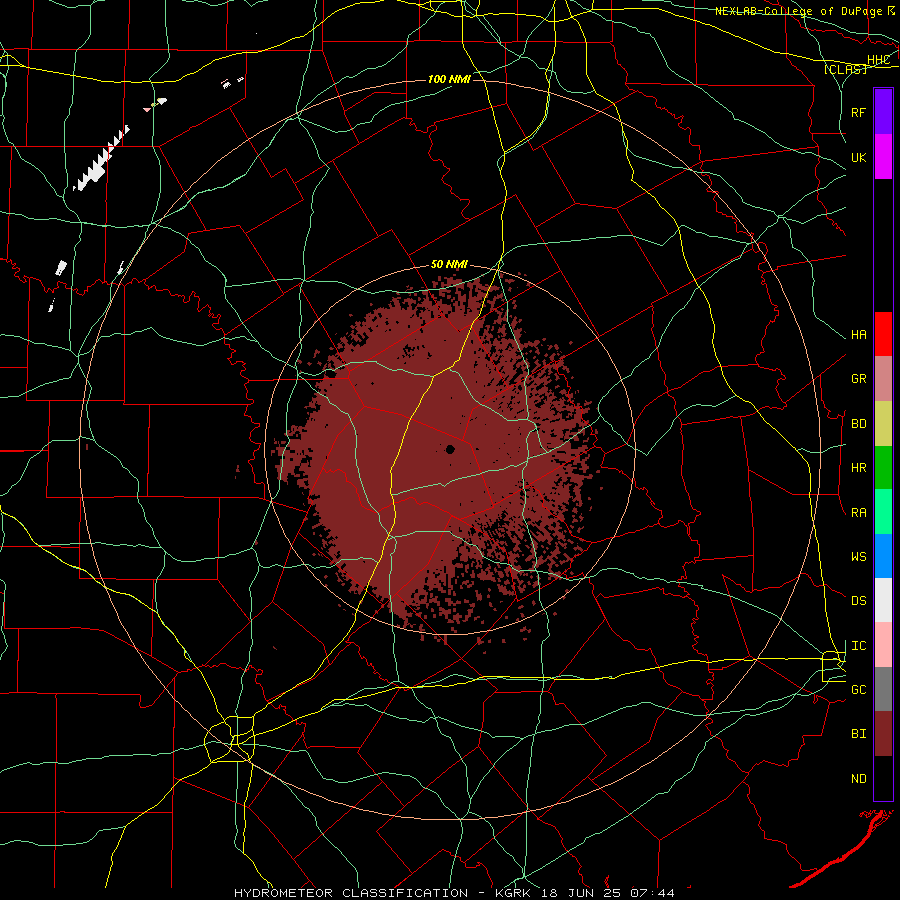Click the red HA legend color swatch
Image resolution: width=900 pixels, height=900 pixels.
pos(883,334)
